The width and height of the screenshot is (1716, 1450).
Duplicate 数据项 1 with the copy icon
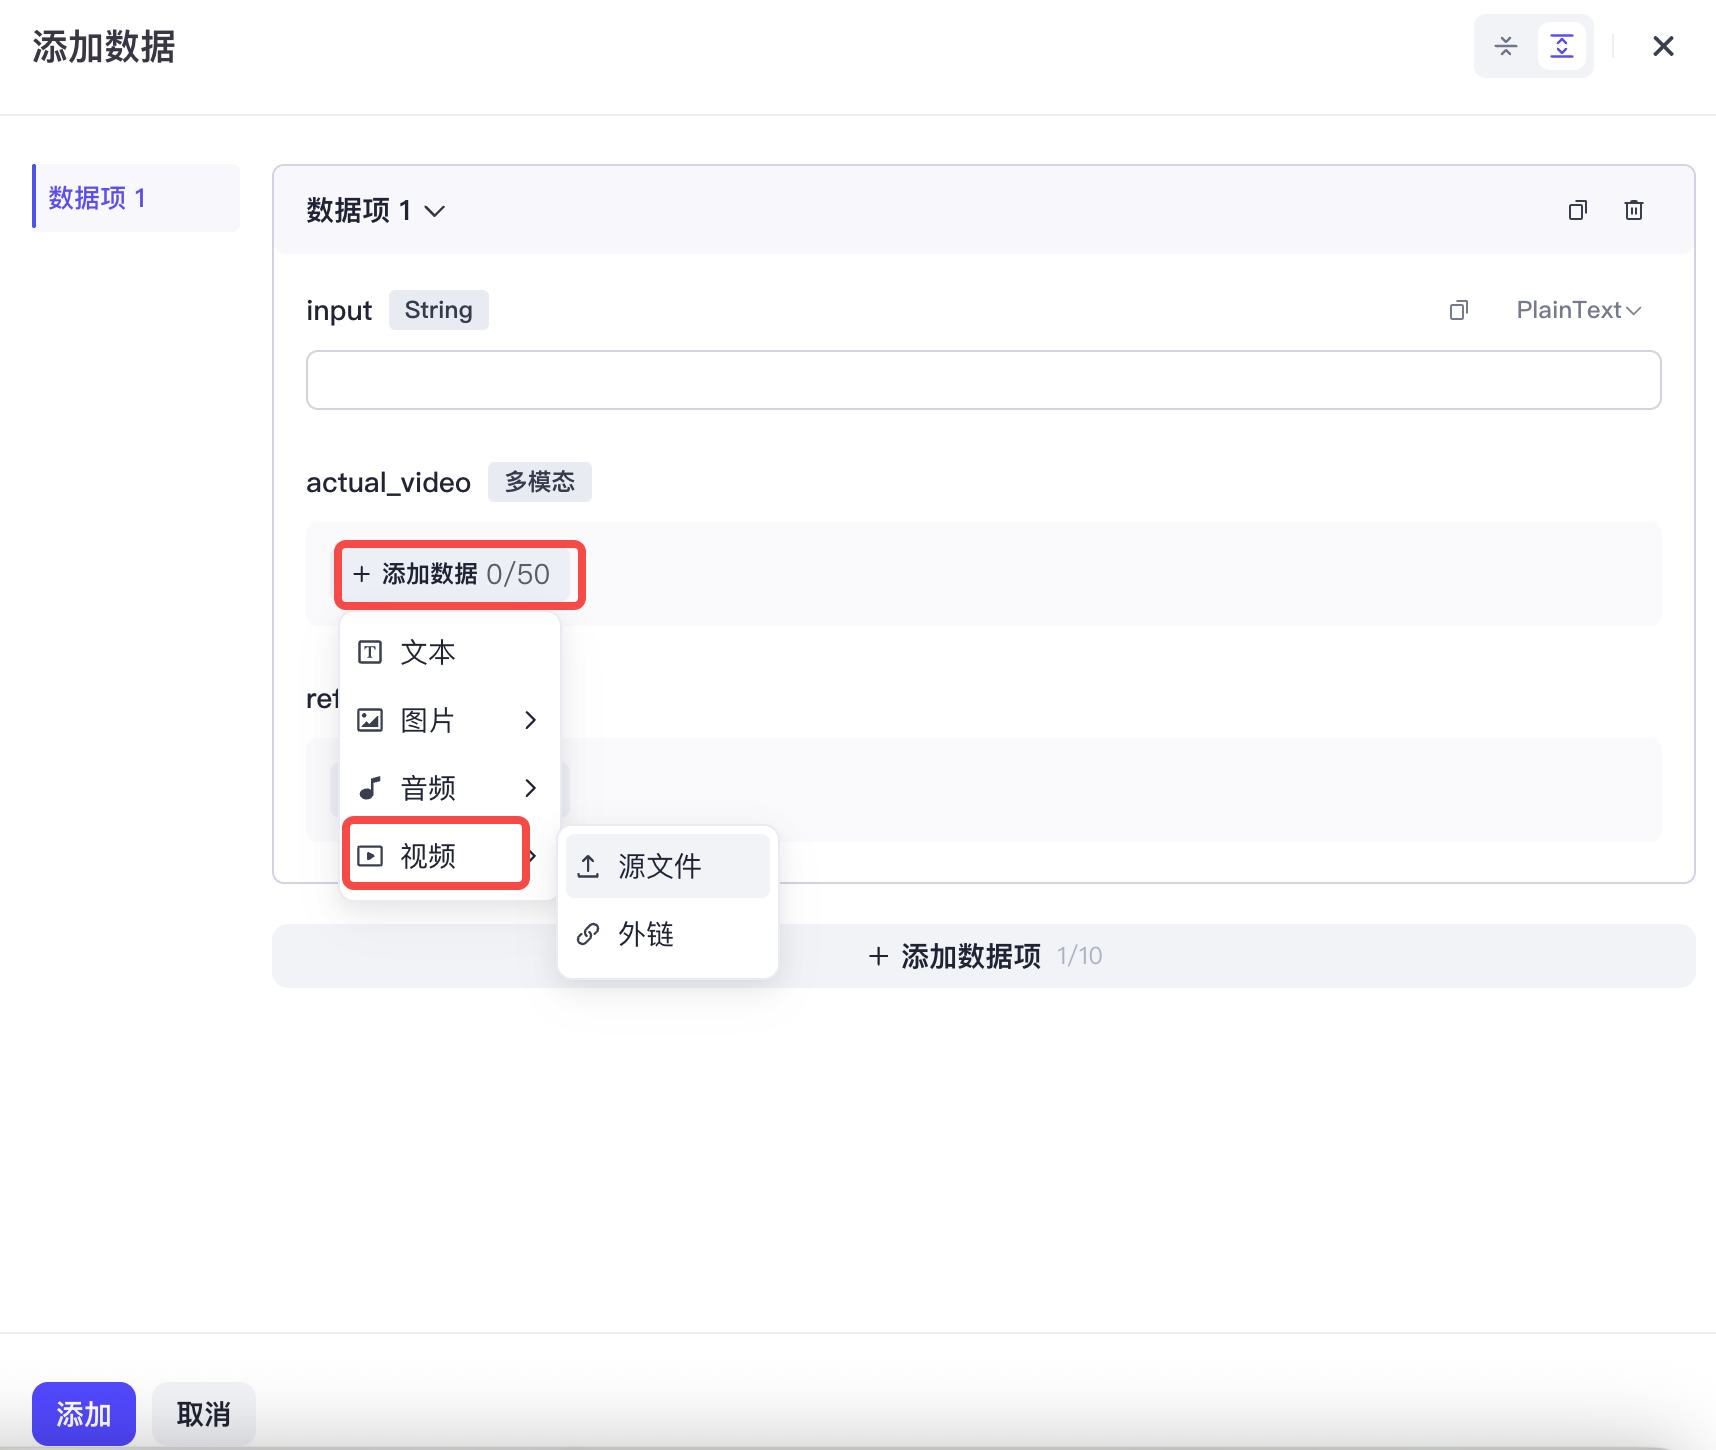[1578, 210]
